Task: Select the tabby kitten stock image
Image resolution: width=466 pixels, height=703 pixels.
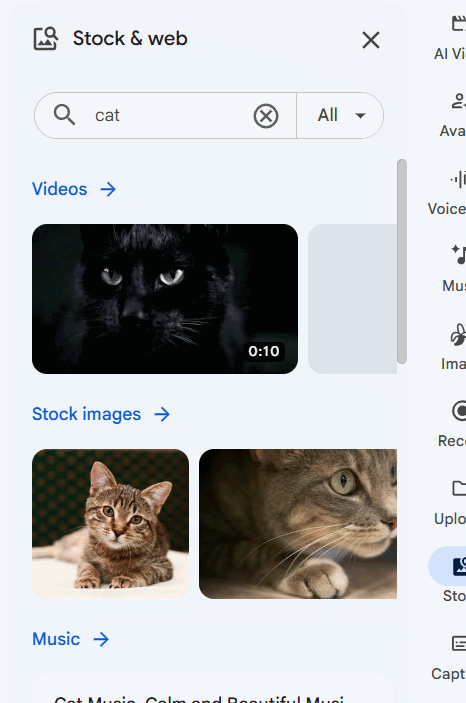Action: click(110, 524)
